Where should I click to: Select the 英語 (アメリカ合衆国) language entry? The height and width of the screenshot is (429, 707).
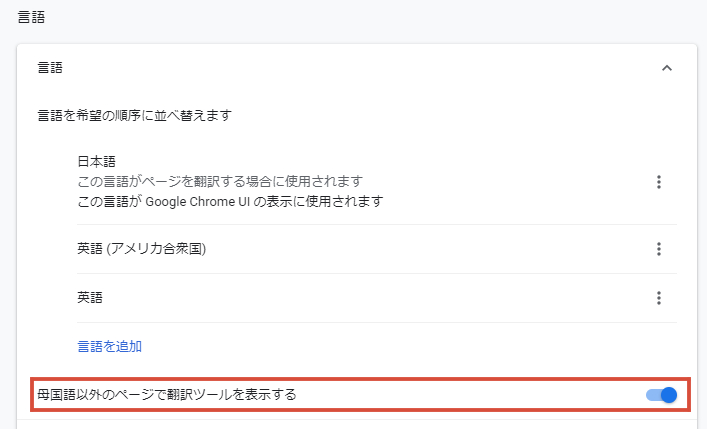point(142,249)
